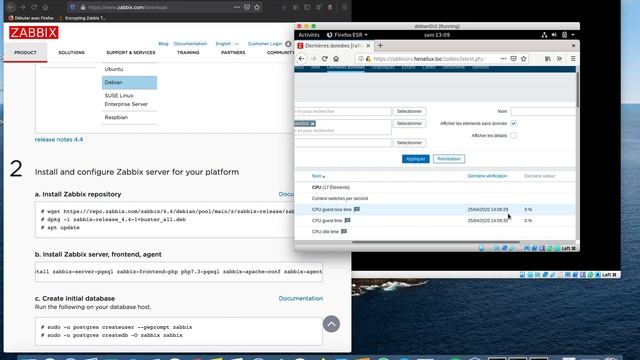This screenshot has height=360, width=640.
Task: Open the English language dropdown
Action: (227, 44)
